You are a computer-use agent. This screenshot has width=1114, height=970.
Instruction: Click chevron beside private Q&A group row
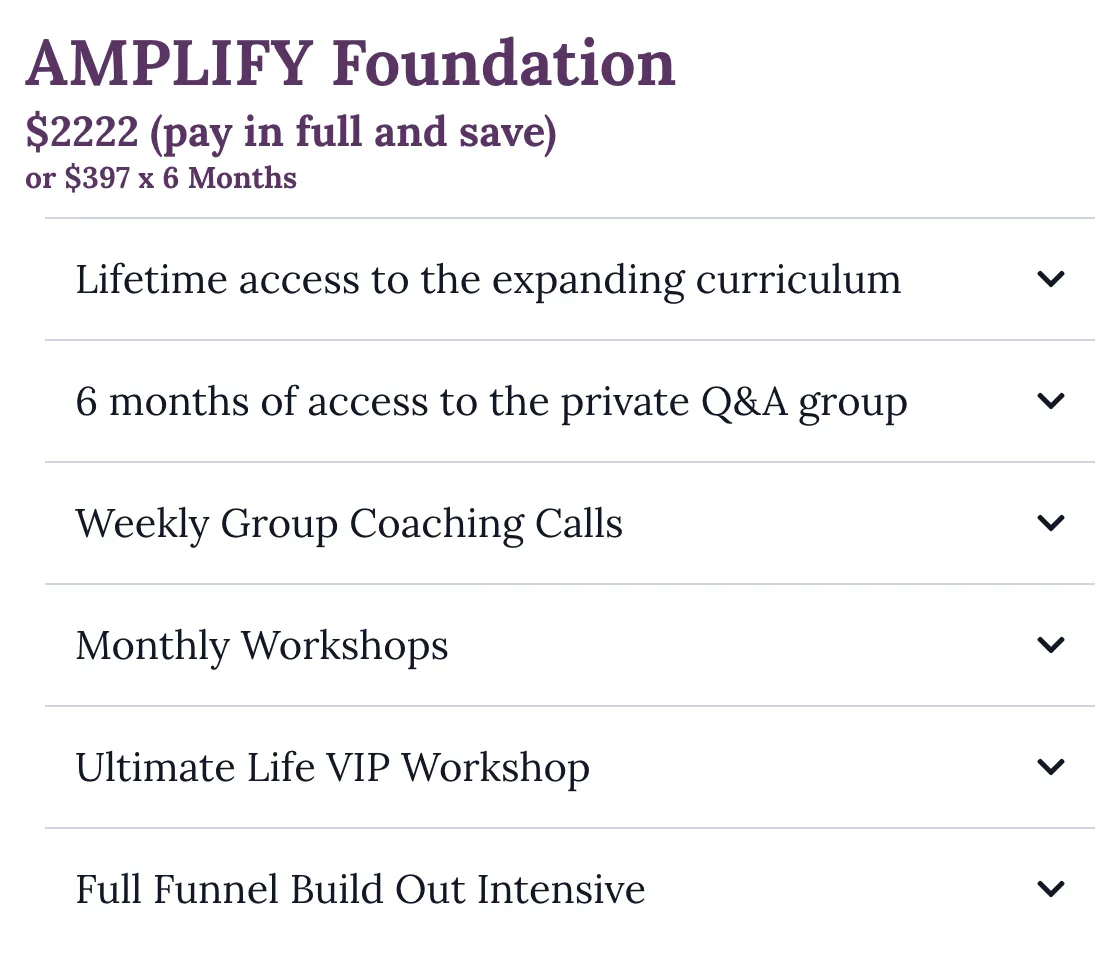click(x=1050, y=401)
